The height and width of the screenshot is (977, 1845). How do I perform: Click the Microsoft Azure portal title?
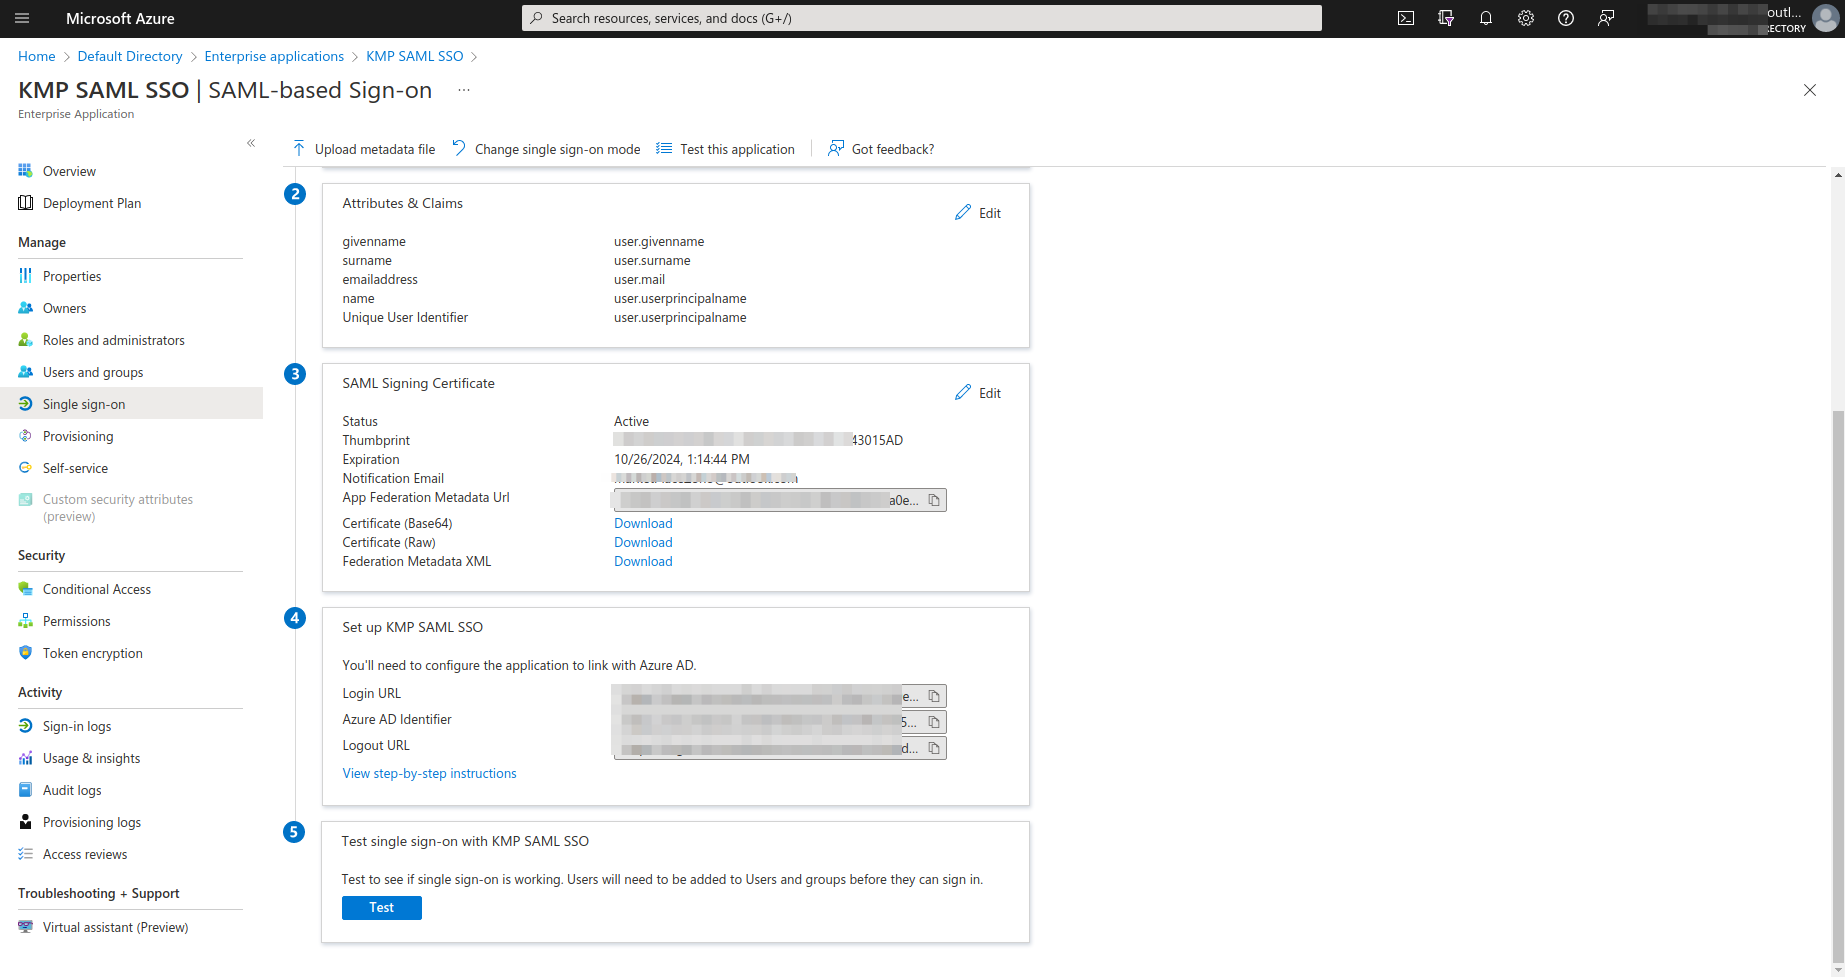tap(120, 18)
